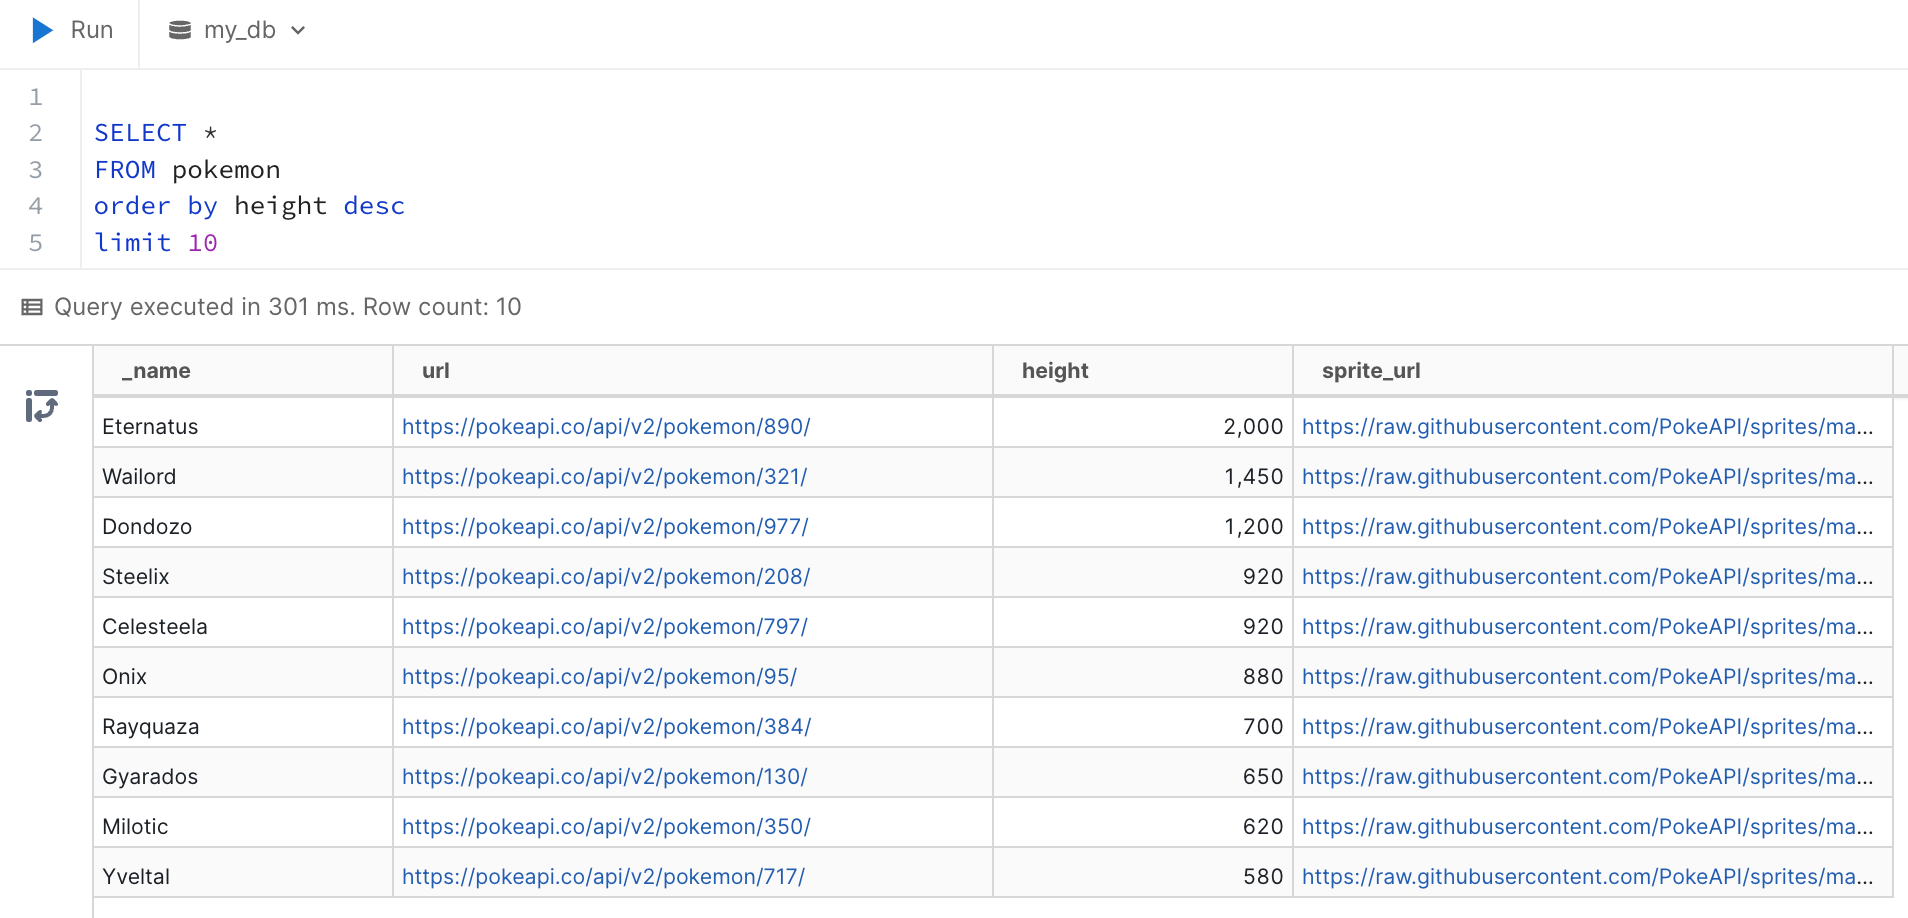Open the pokemon/321/ API link
This screenshot has width=1908, height=918.
coord(604,477)
